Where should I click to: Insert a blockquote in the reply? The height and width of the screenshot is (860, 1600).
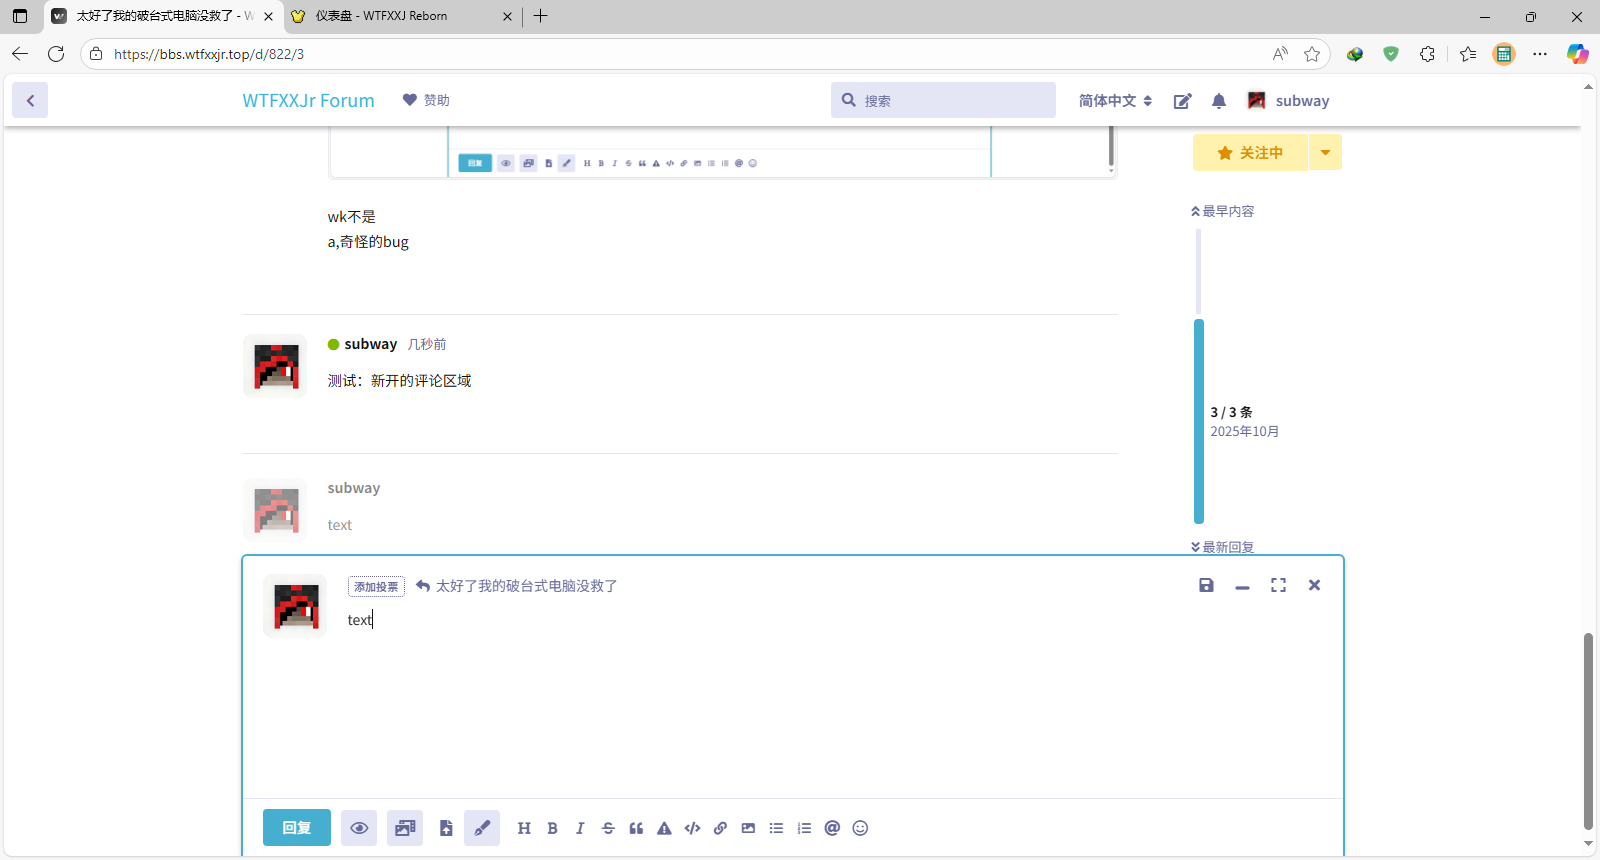coord(636,828)
